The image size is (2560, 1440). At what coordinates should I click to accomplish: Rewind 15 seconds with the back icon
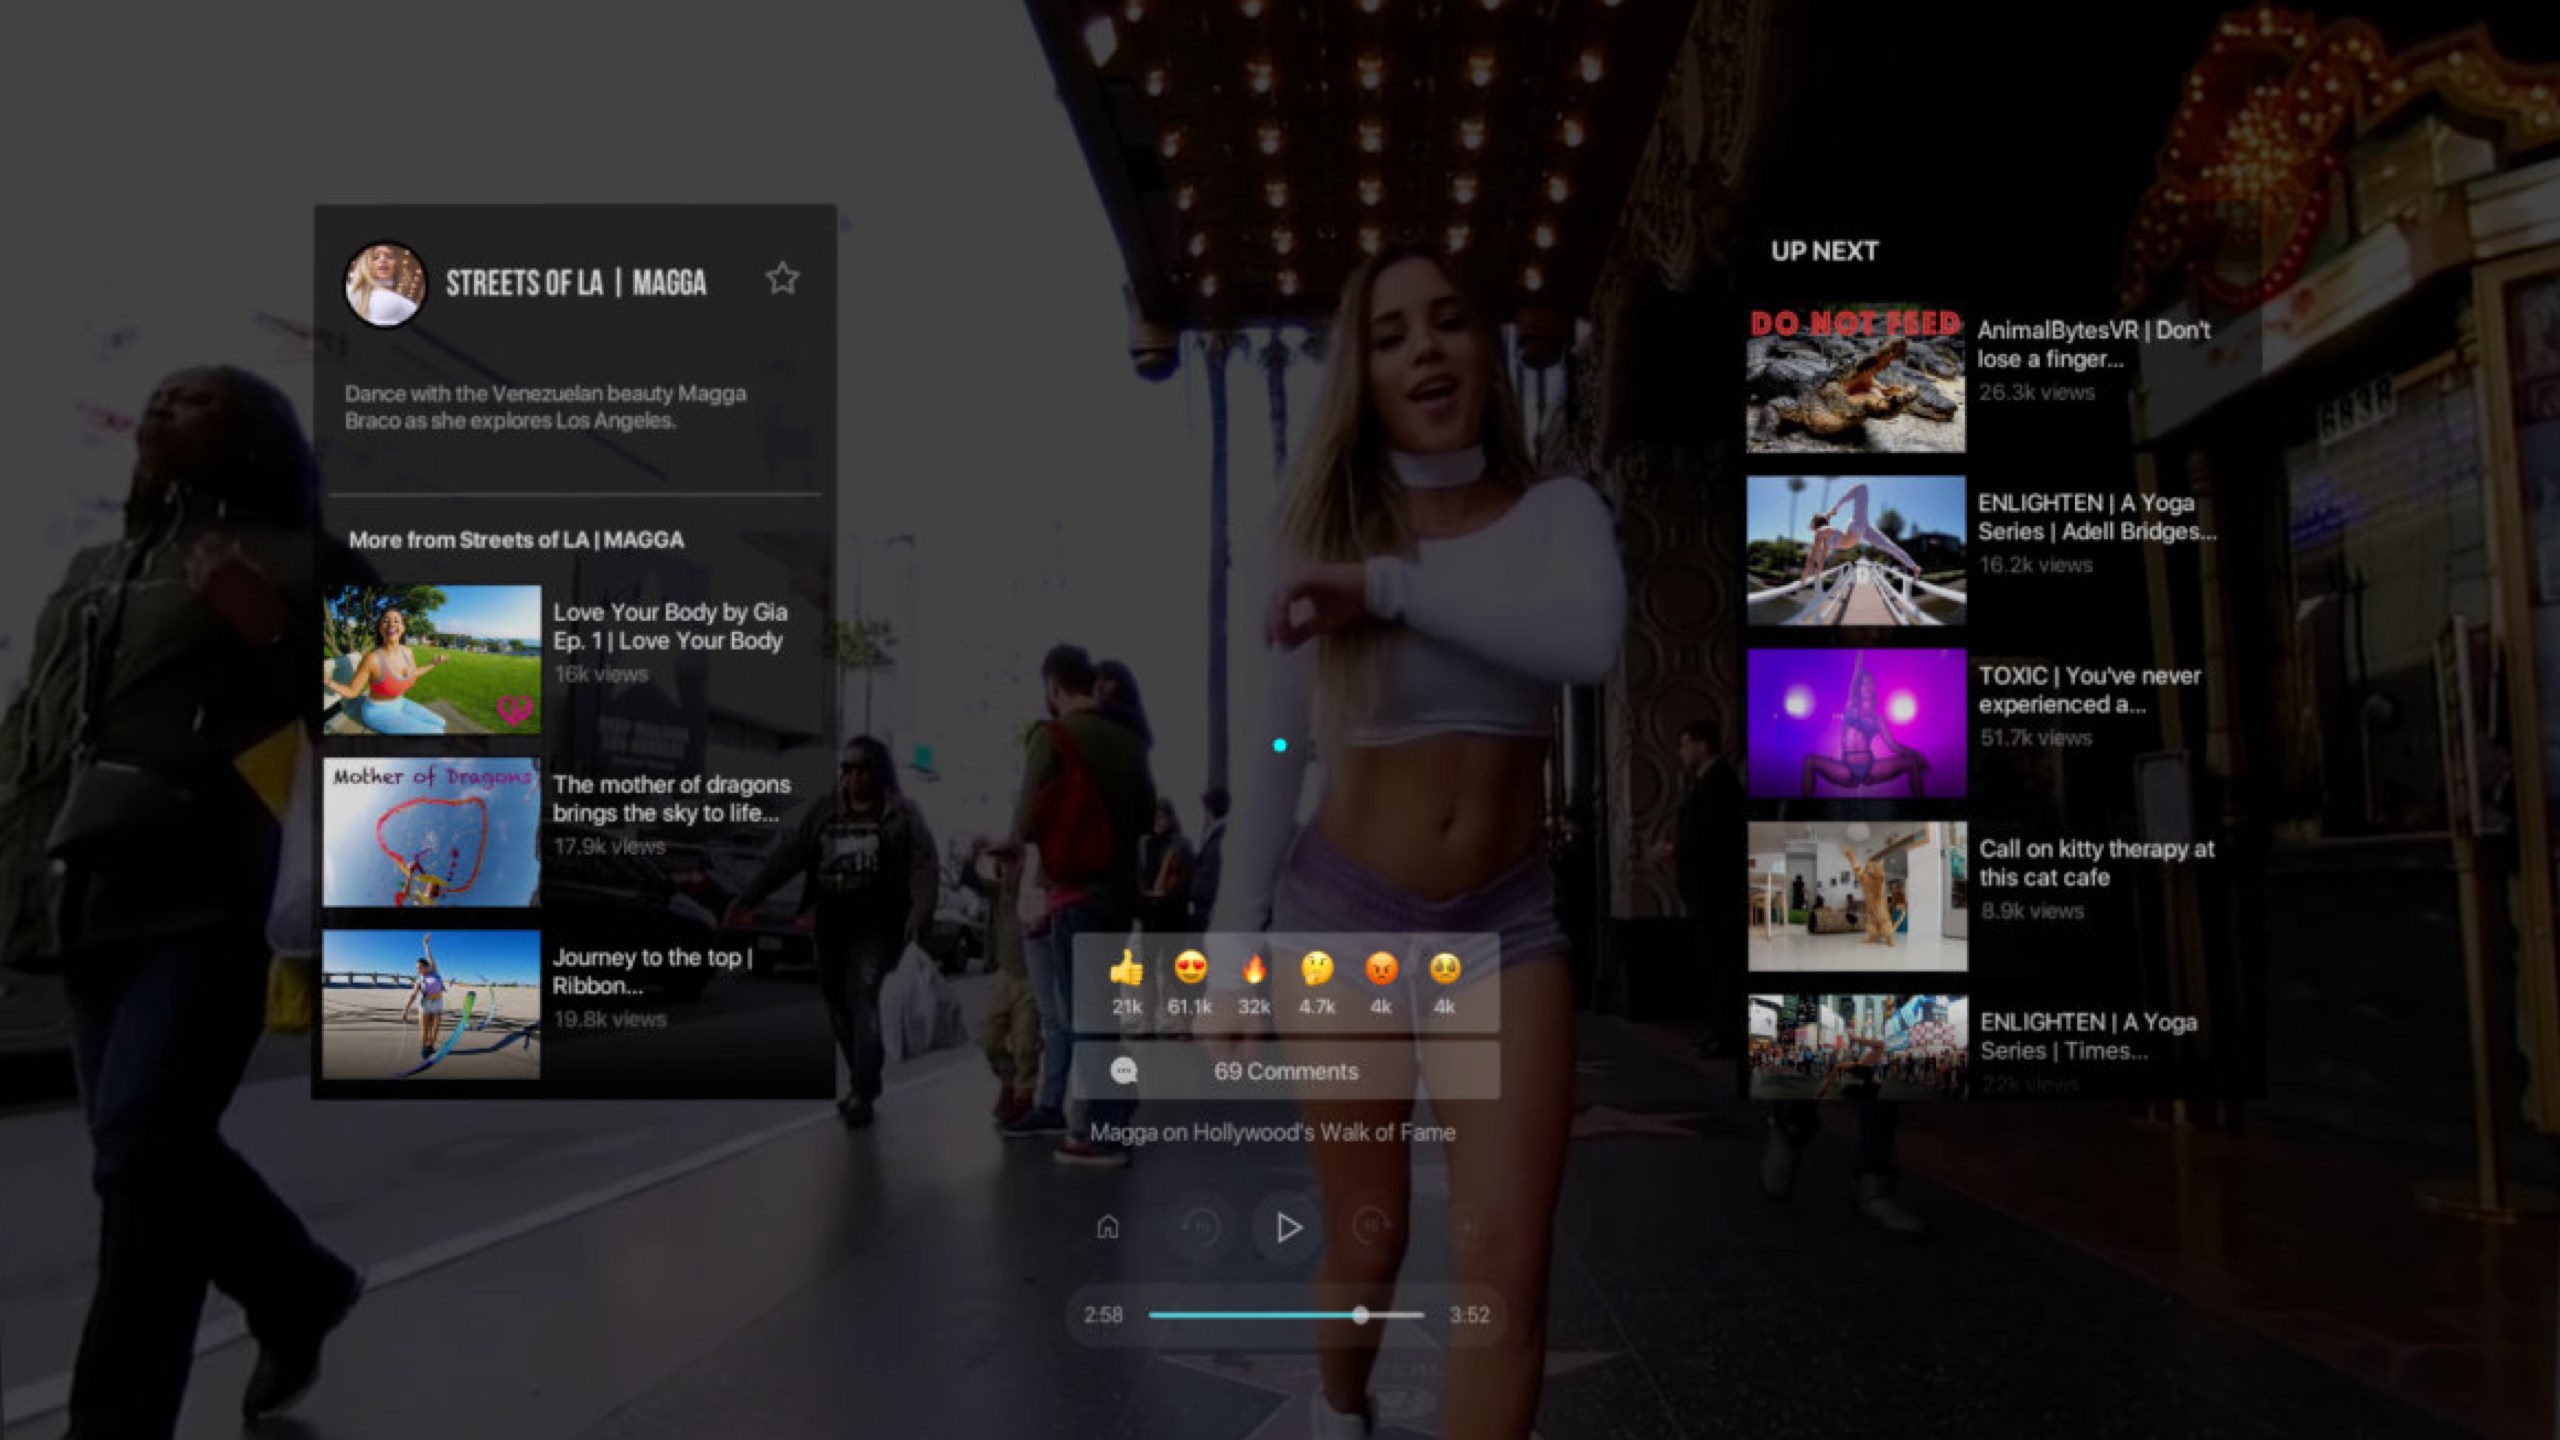click(1200, 1226)
